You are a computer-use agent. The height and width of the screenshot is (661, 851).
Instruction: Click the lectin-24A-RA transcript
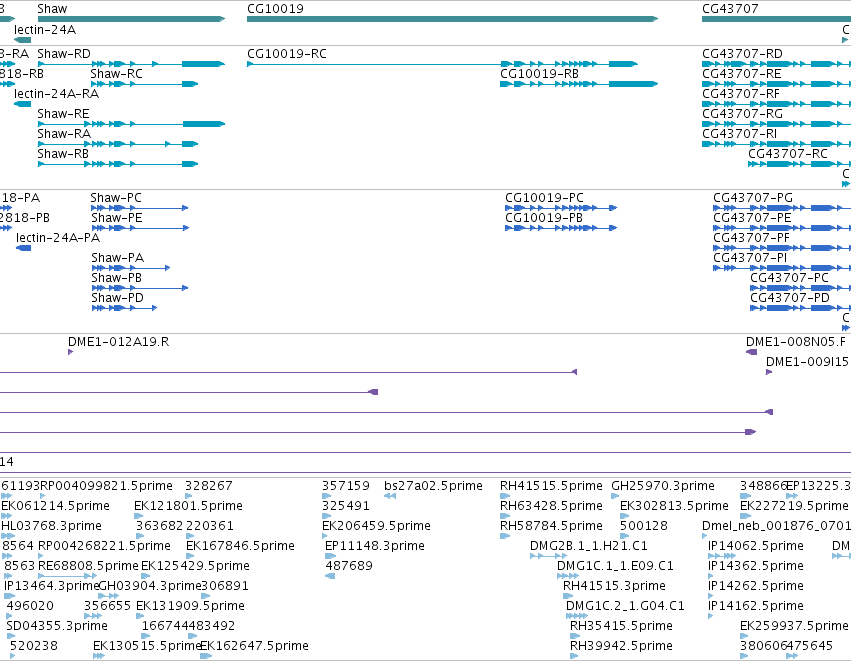pos(22,104)
